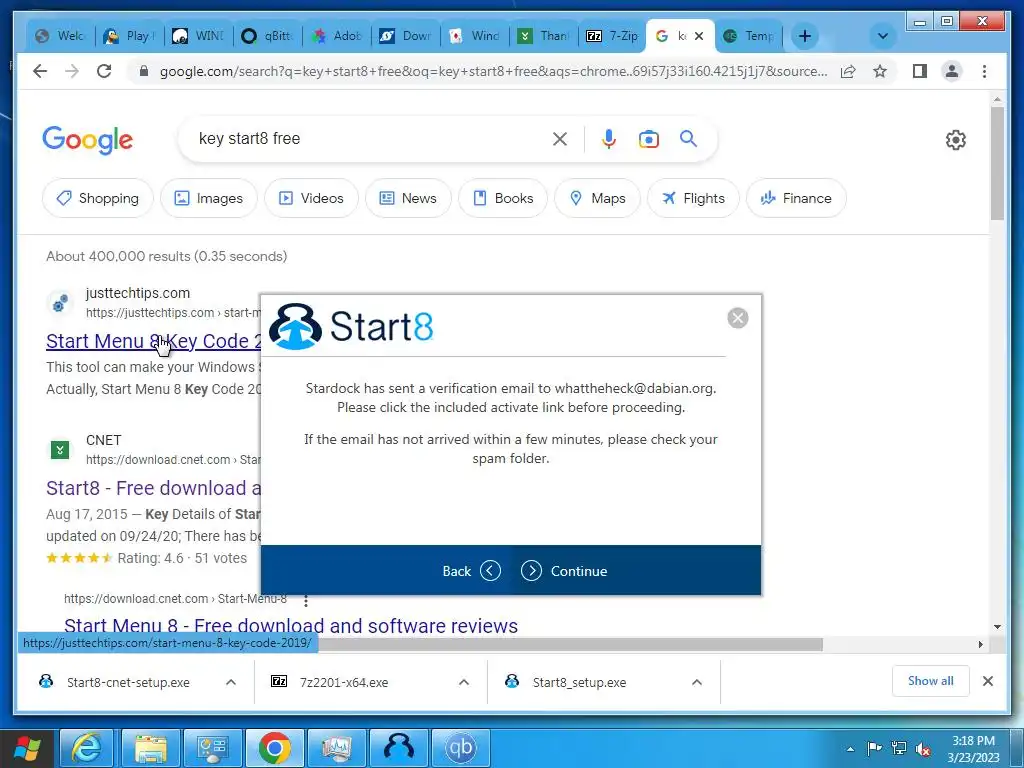Image resolution: width=1024 pixels, height=768 pixels.
Task: Filter results by Books
Action: tap(503, 198)
